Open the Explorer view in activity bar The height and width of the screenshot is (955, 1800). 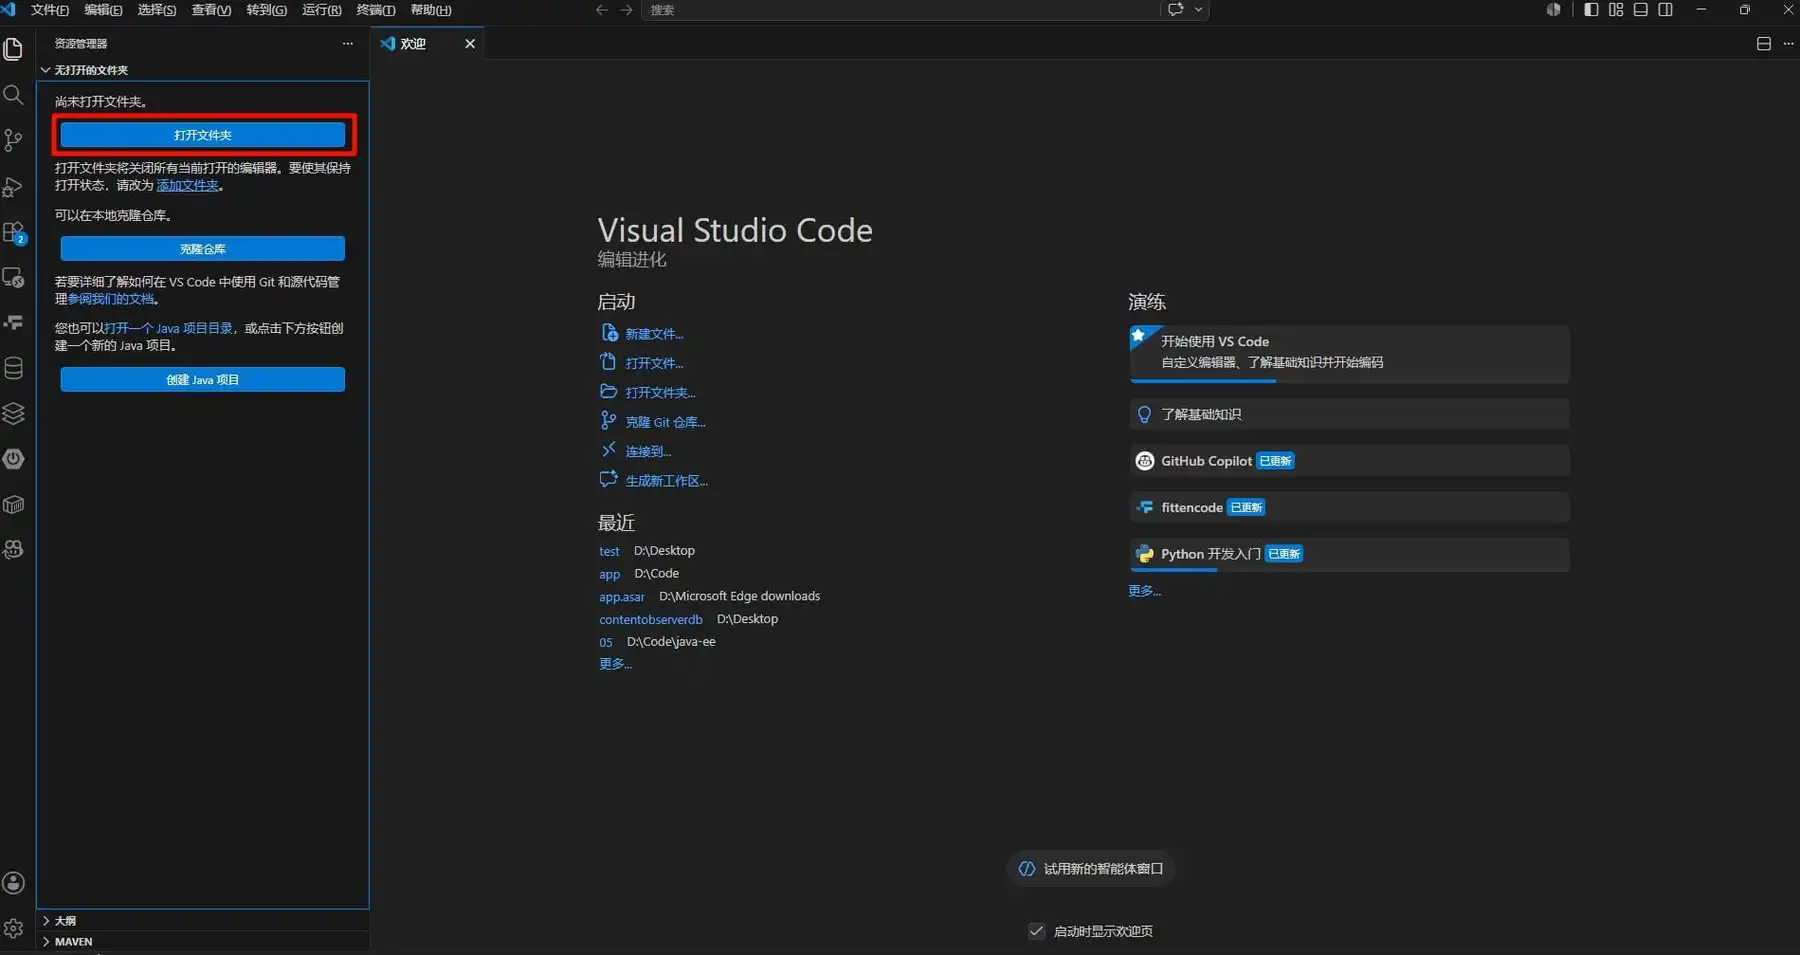[x=14, y=49]
